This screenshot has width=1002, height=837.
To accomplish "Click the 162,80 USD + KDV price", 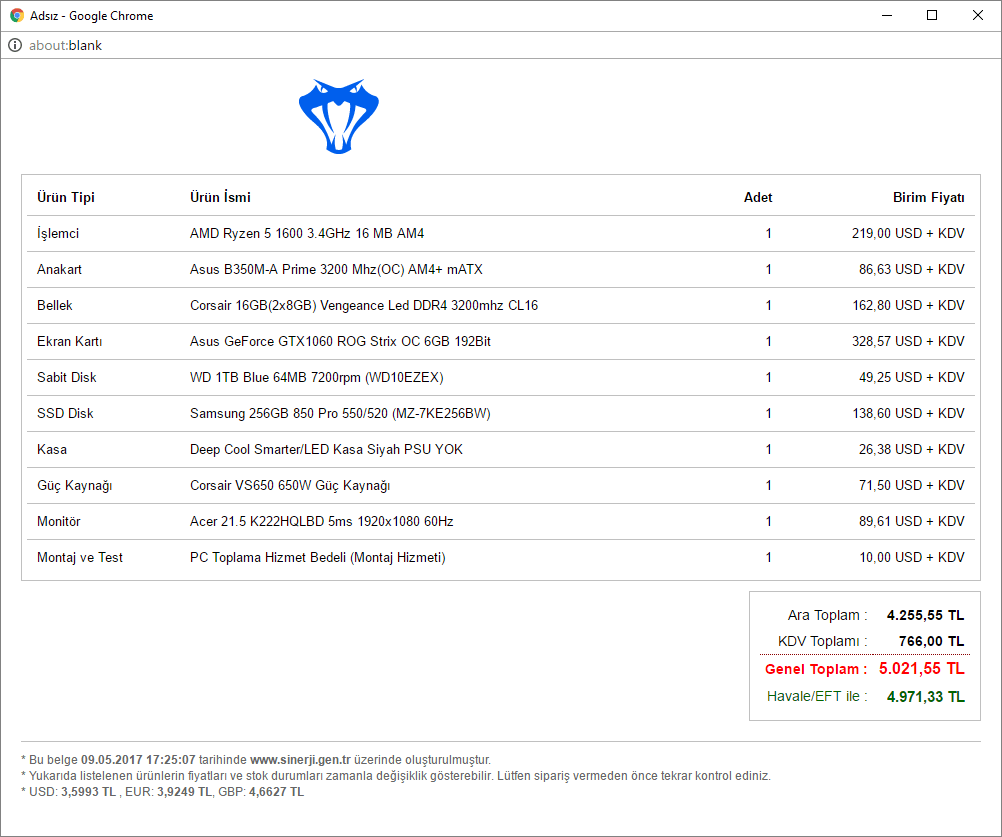I will click(909, 305).
